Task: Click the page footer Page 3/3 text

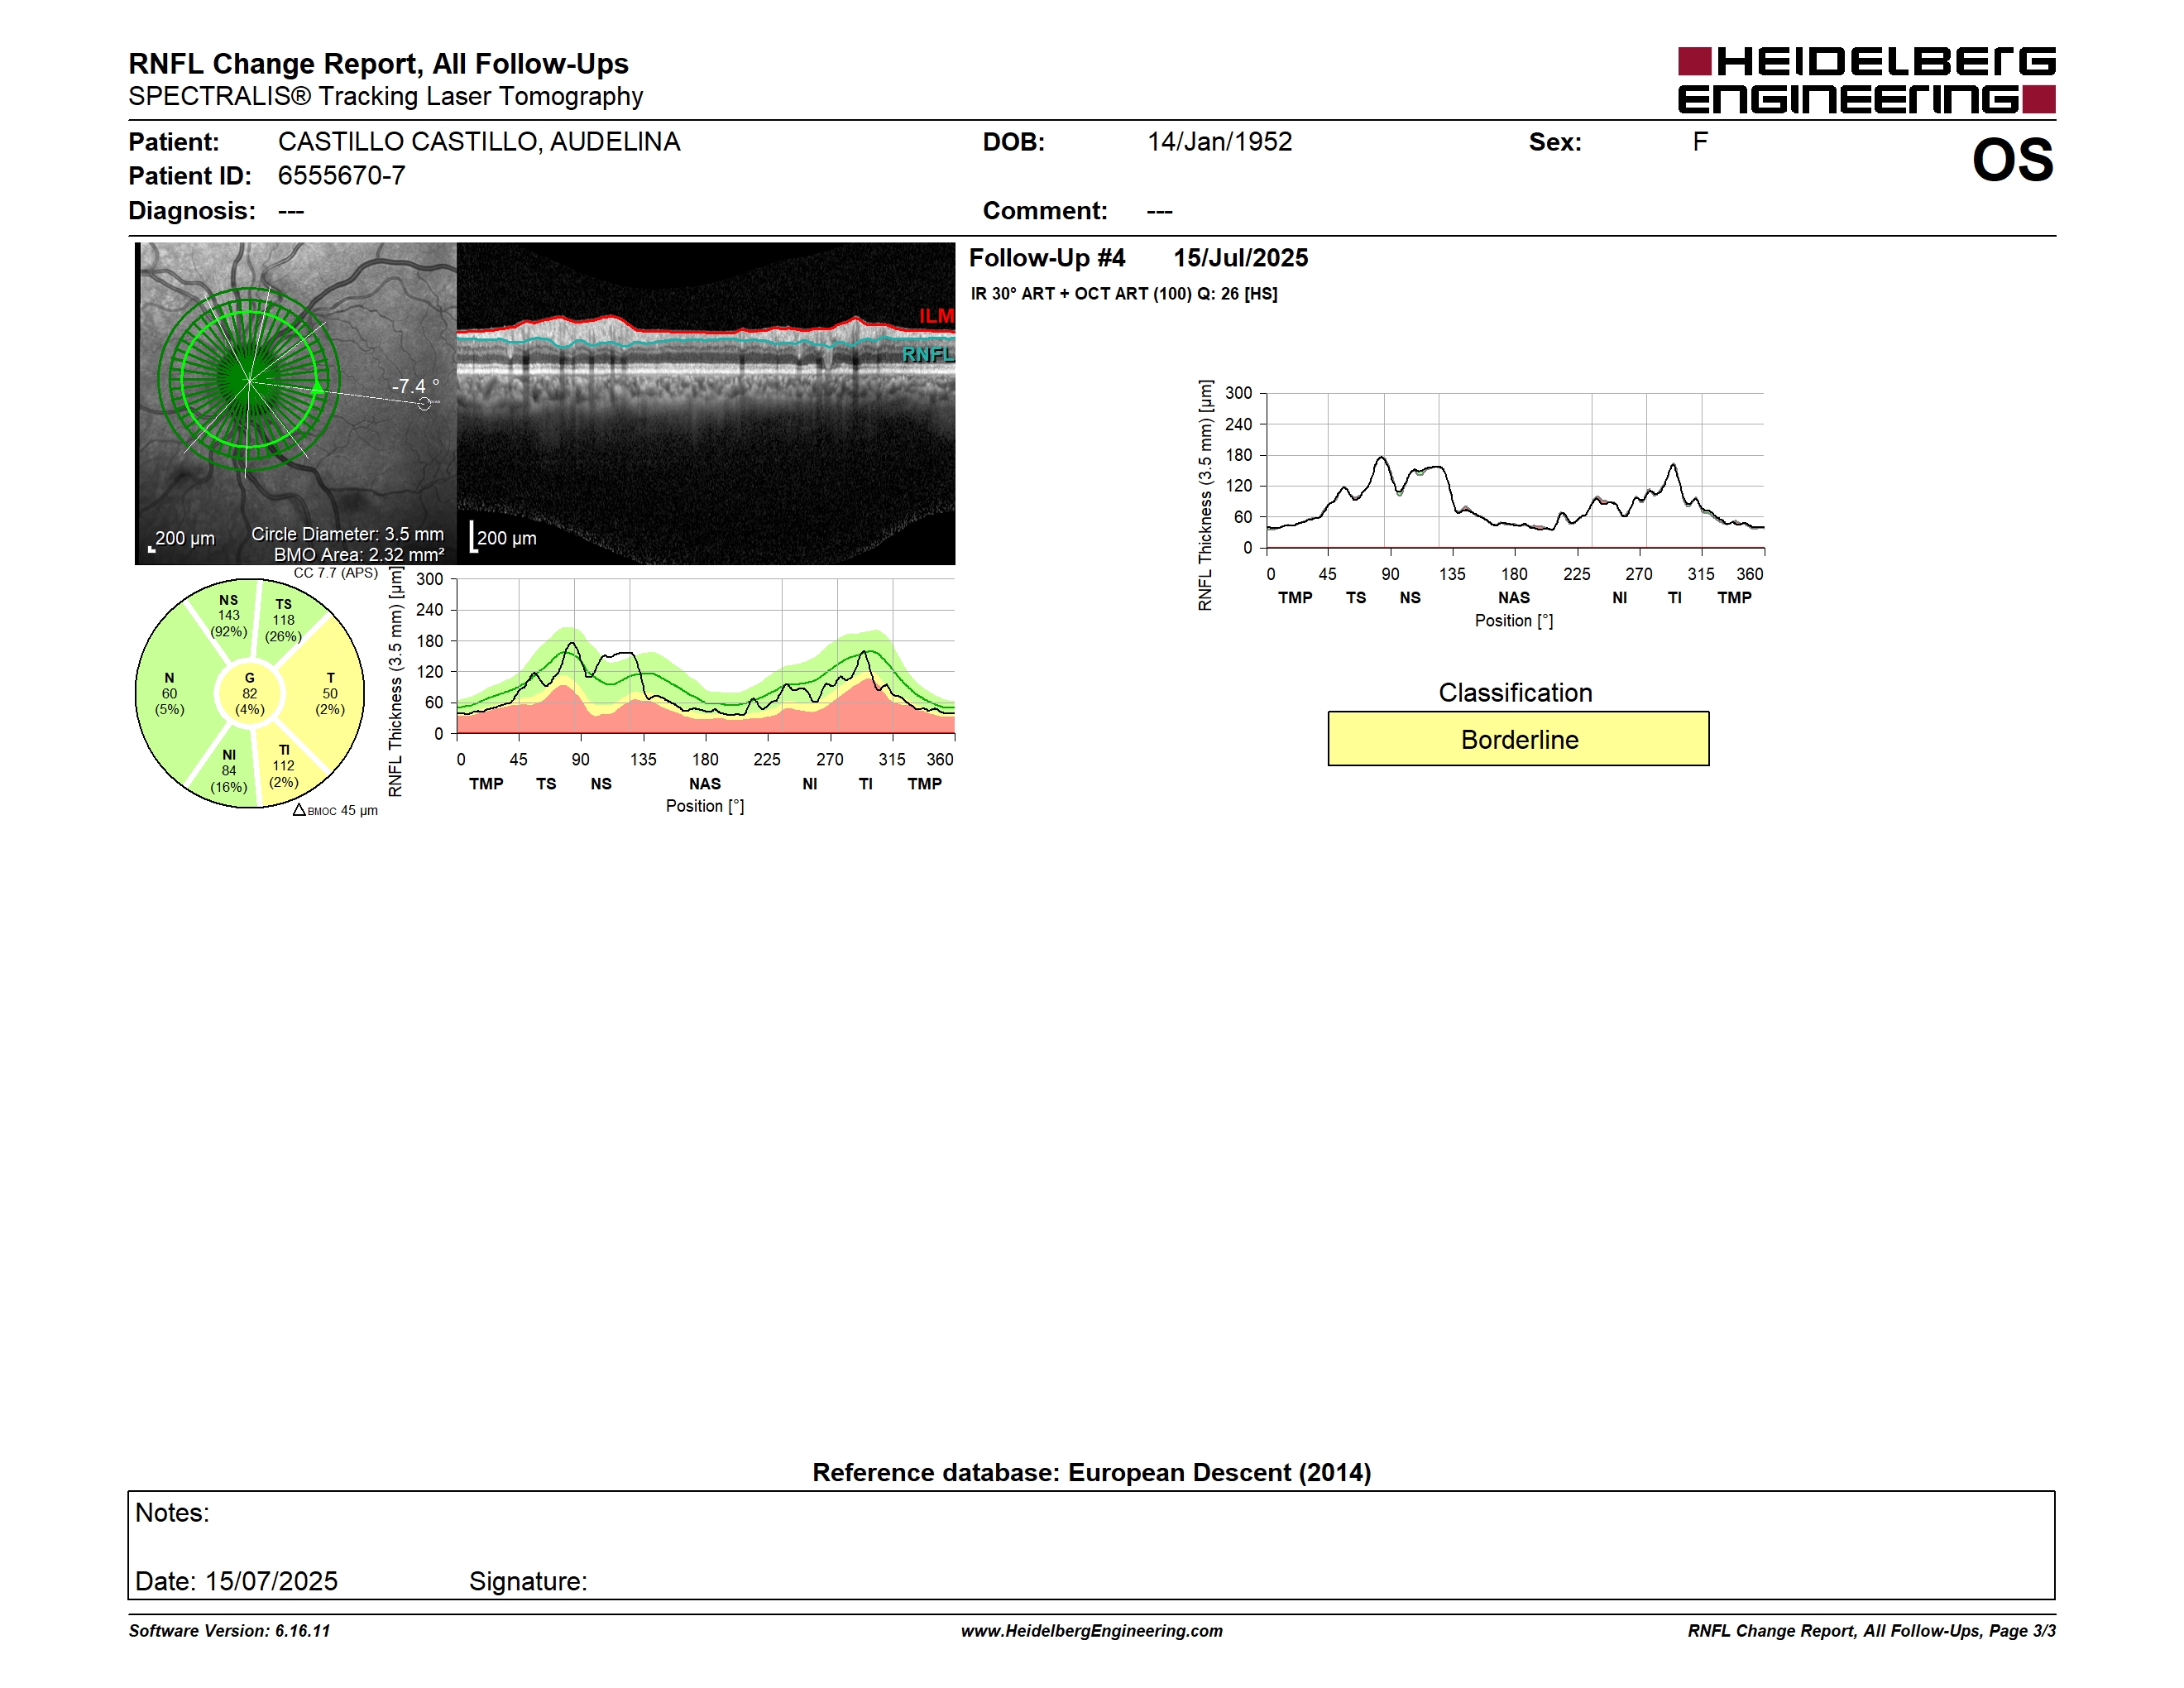Action: [2022, 1631]
